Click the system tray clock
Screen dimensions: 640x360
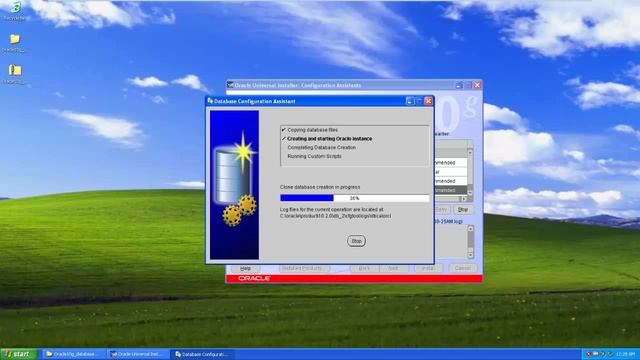[x=625, y=354]
